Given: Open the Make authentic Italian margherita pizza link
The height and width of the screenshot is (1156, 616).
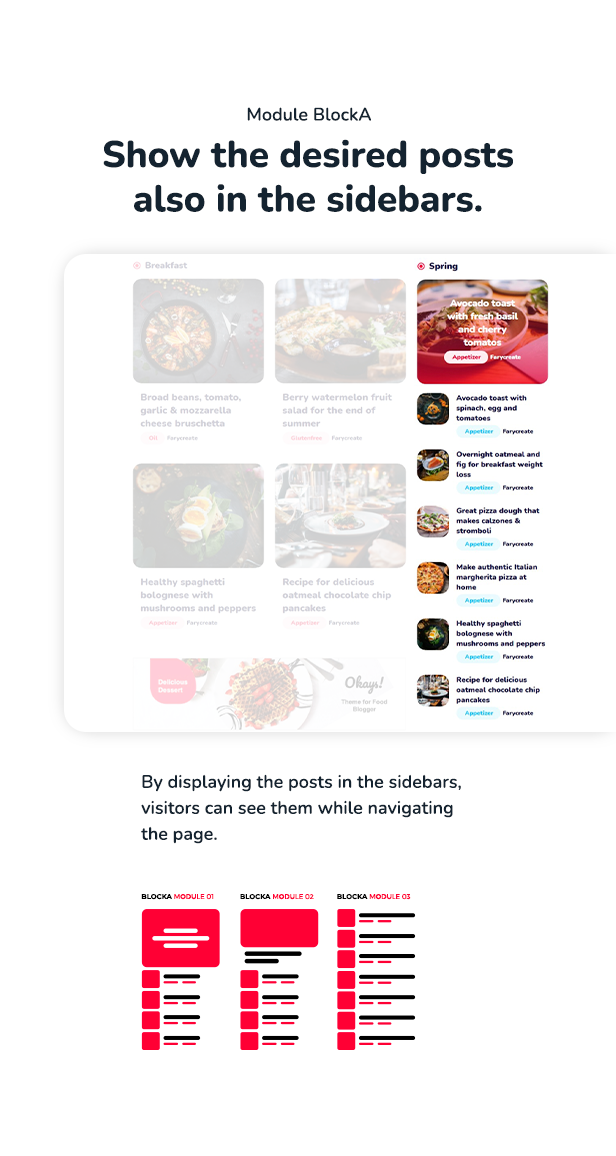Looking at the screenshot, I should pyautogui.click(x=497, y=577).
